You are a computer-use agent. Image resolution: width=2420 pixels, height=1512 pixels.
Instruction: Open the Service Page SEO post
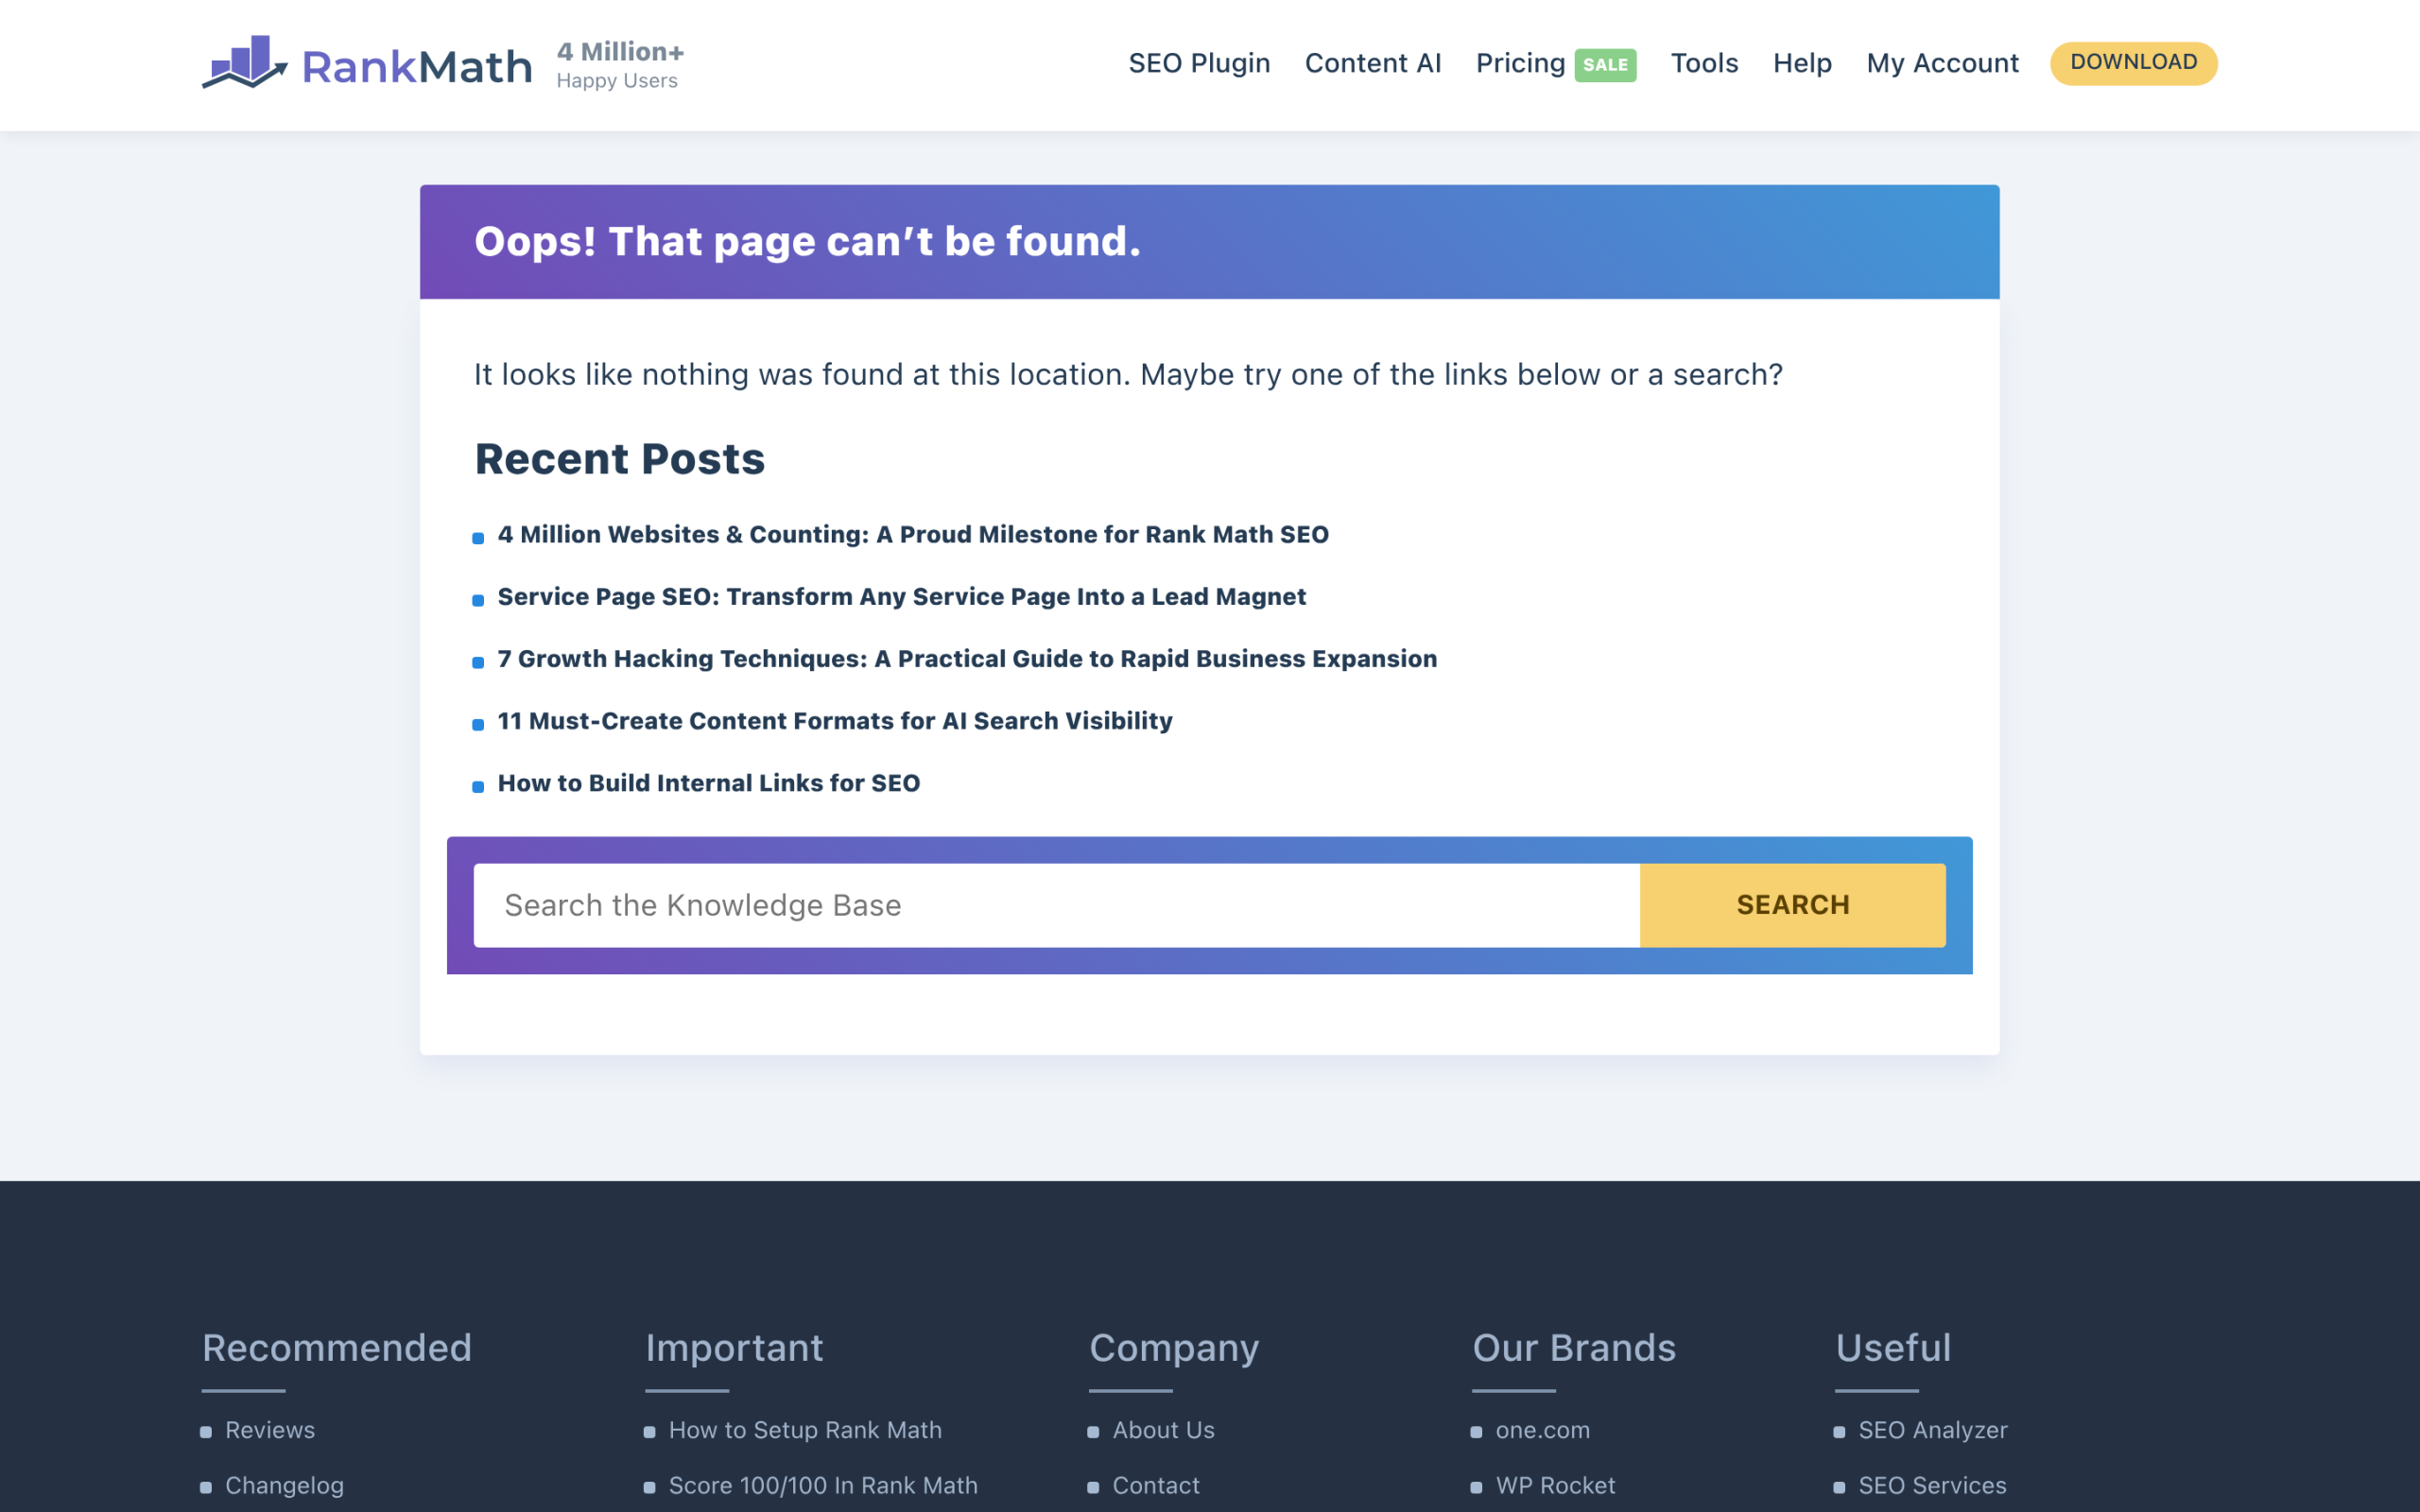click(901, 596)
